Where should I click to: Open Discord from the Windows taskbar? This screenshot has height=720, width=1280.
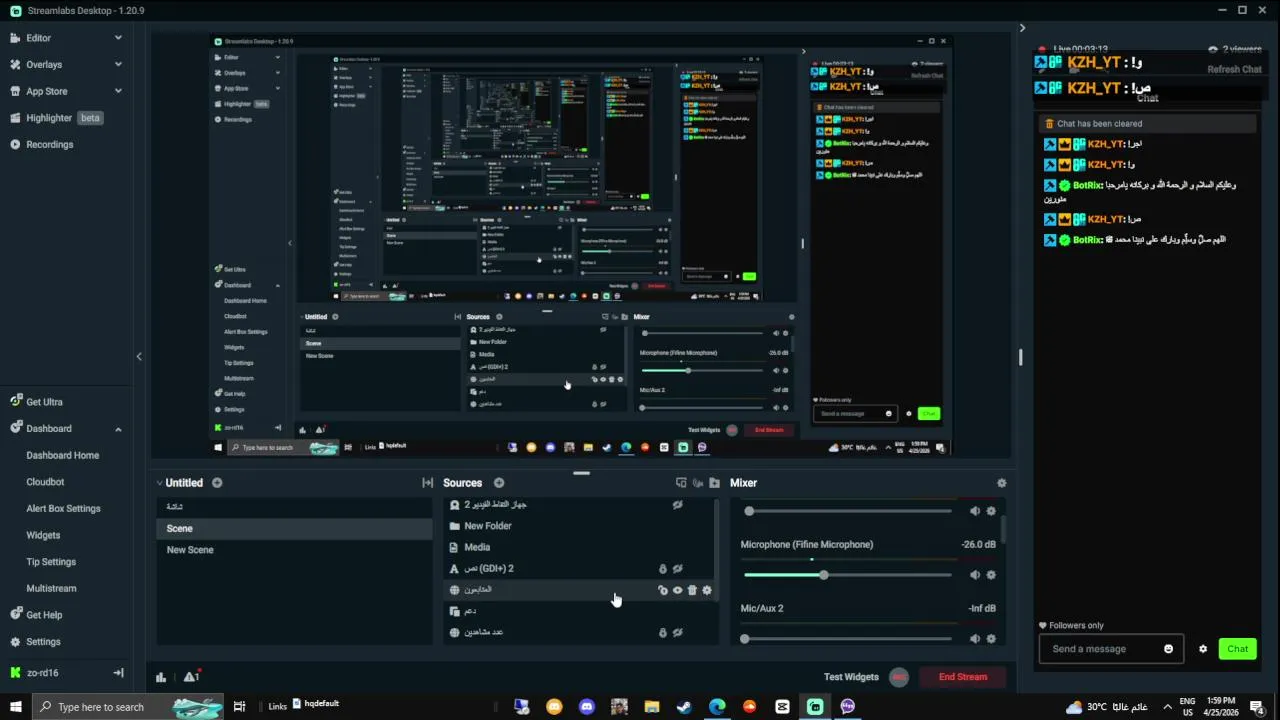[x=587, y=707]
